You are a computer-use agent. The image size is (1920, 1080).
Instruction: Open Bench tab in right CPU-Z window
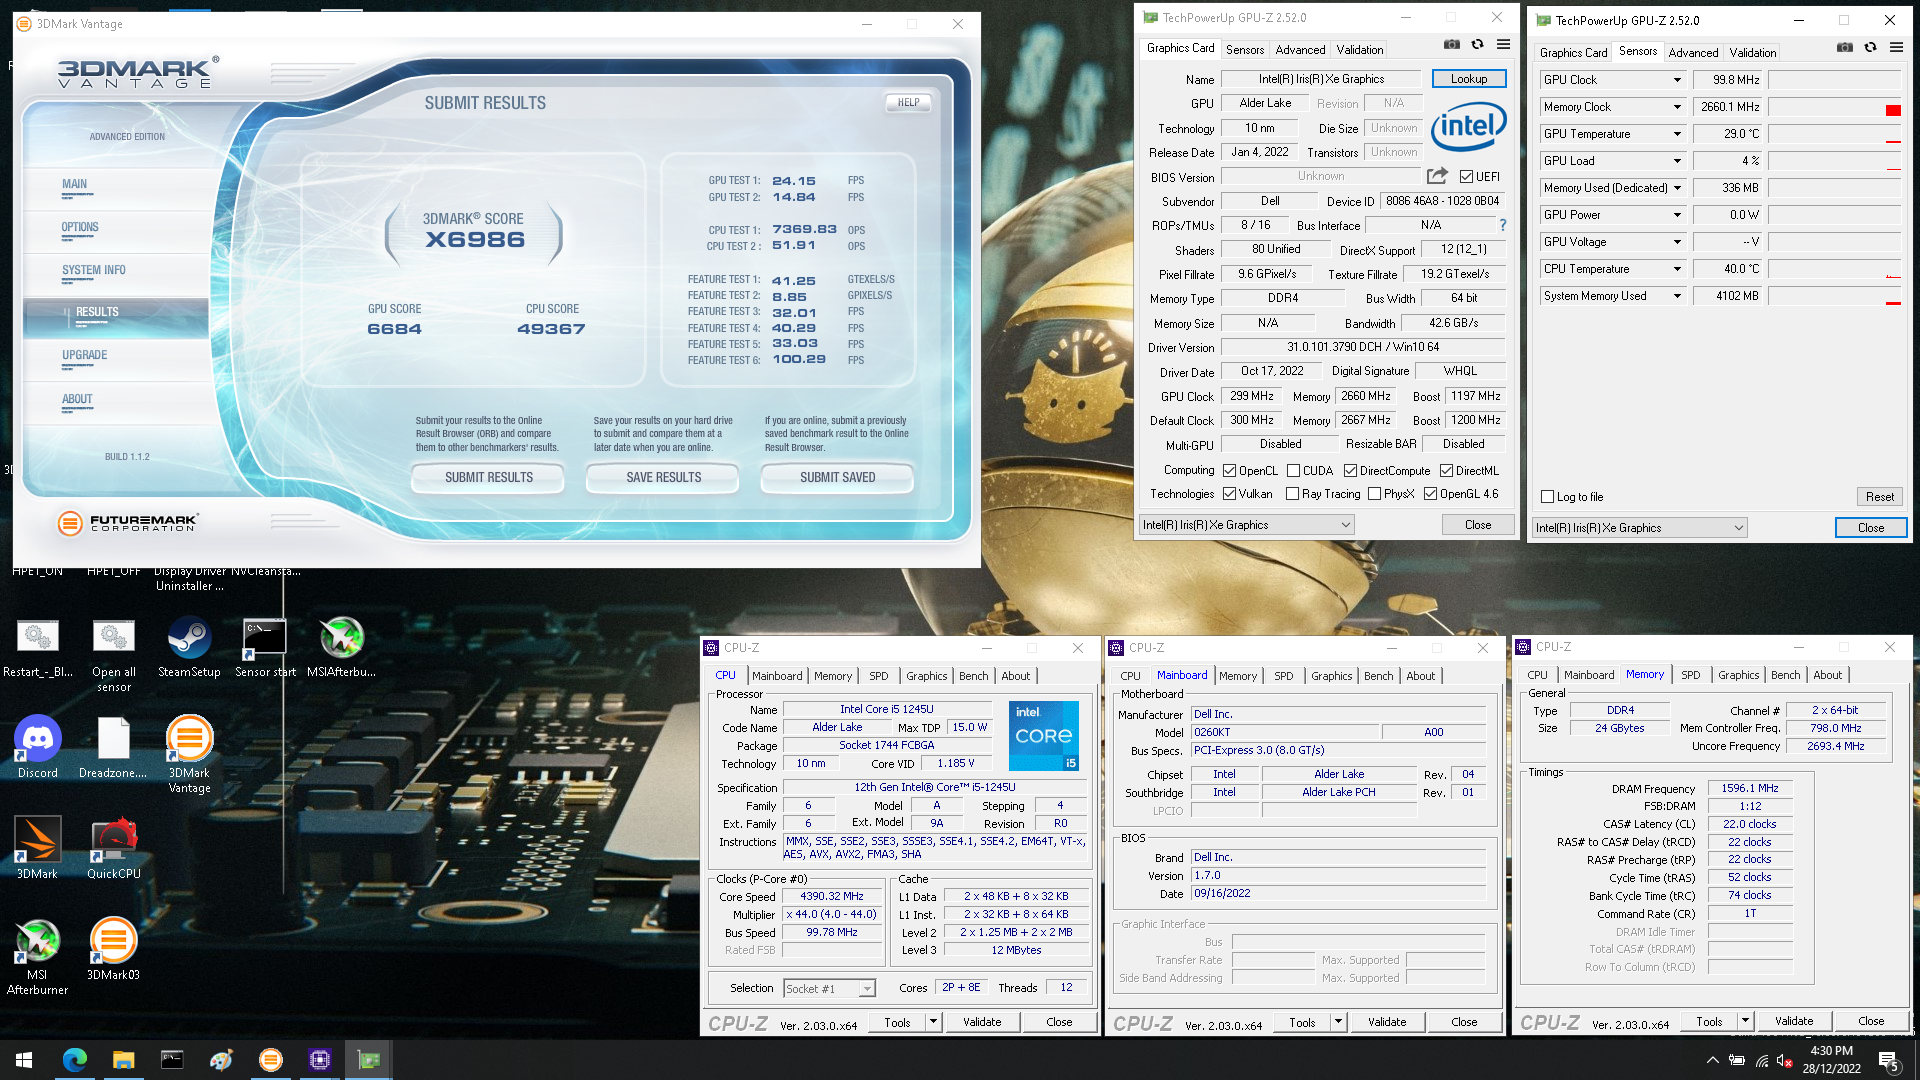(1785, 675)
